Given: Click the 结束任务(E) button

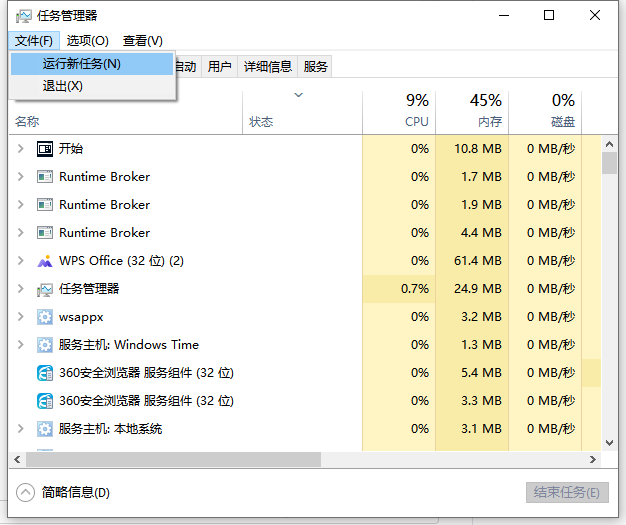Looking at the screenshot, I should coord(567,493).
